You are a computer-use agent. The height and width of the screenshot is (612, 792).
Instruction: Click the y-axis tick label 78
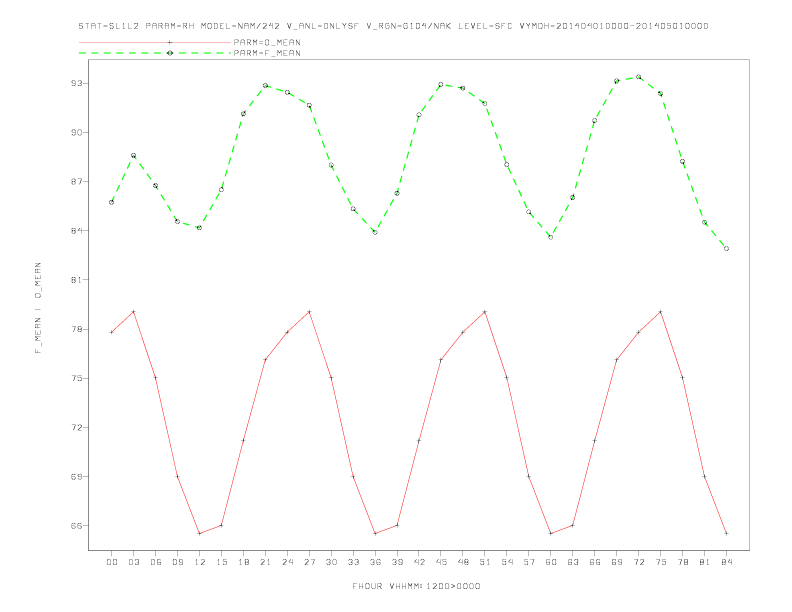(76, 329)
